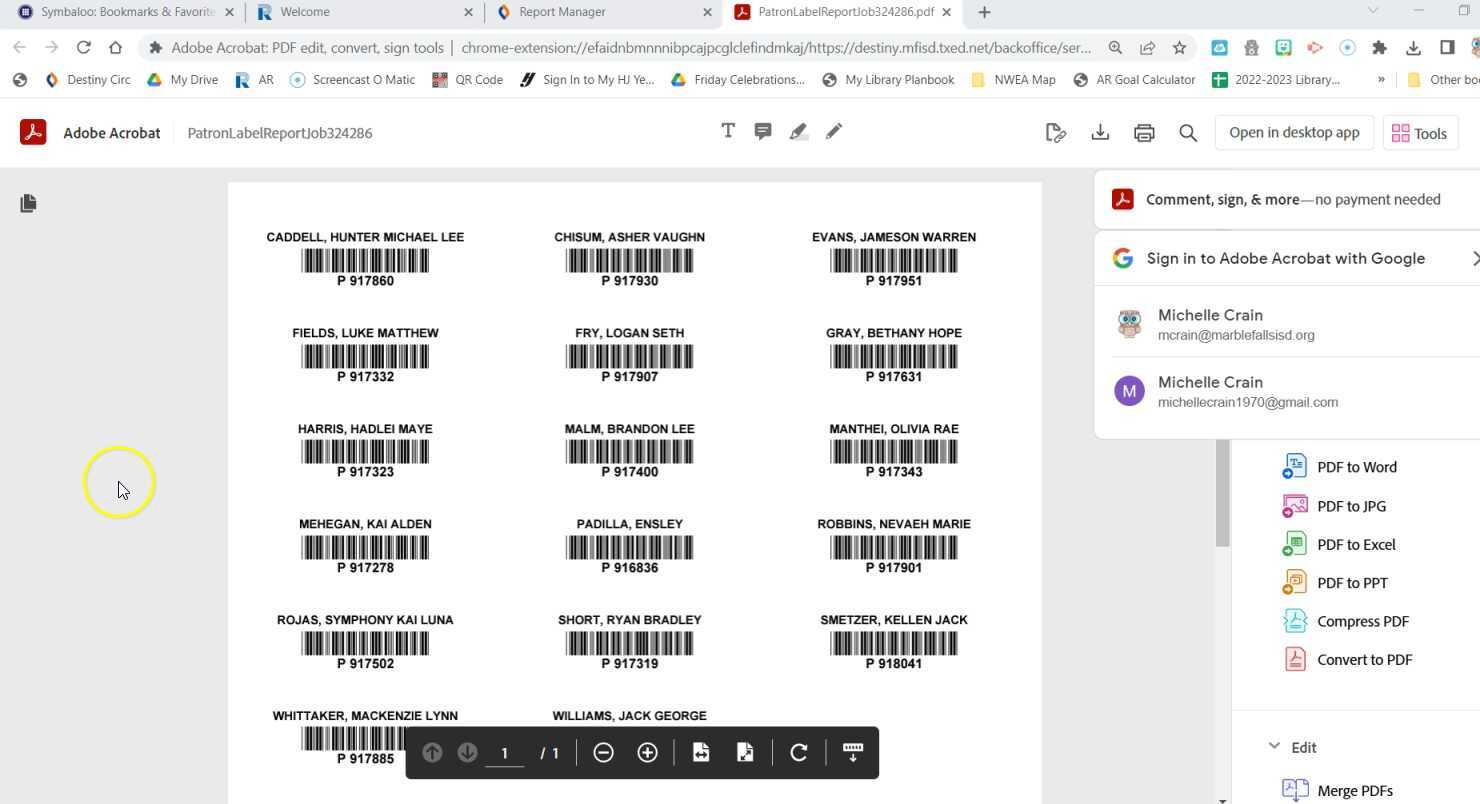Open the document search

[x=1188, y=132]
